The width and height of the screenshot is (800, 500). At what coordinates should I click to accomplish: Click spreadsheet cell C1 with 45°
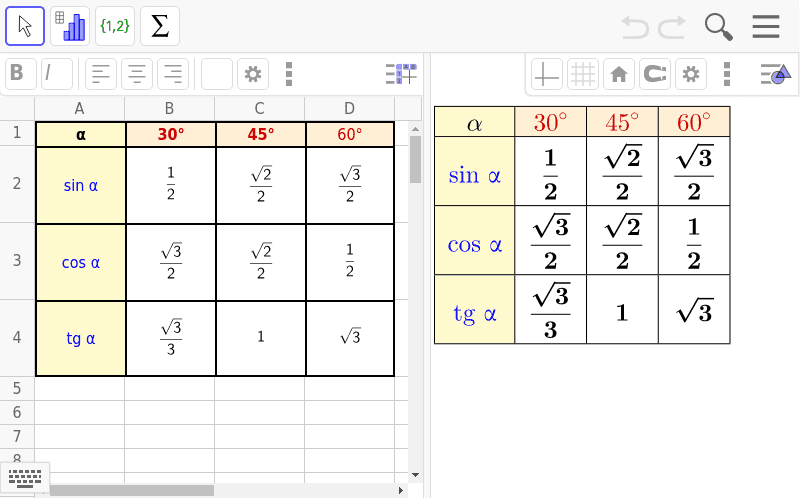(261, 134)
